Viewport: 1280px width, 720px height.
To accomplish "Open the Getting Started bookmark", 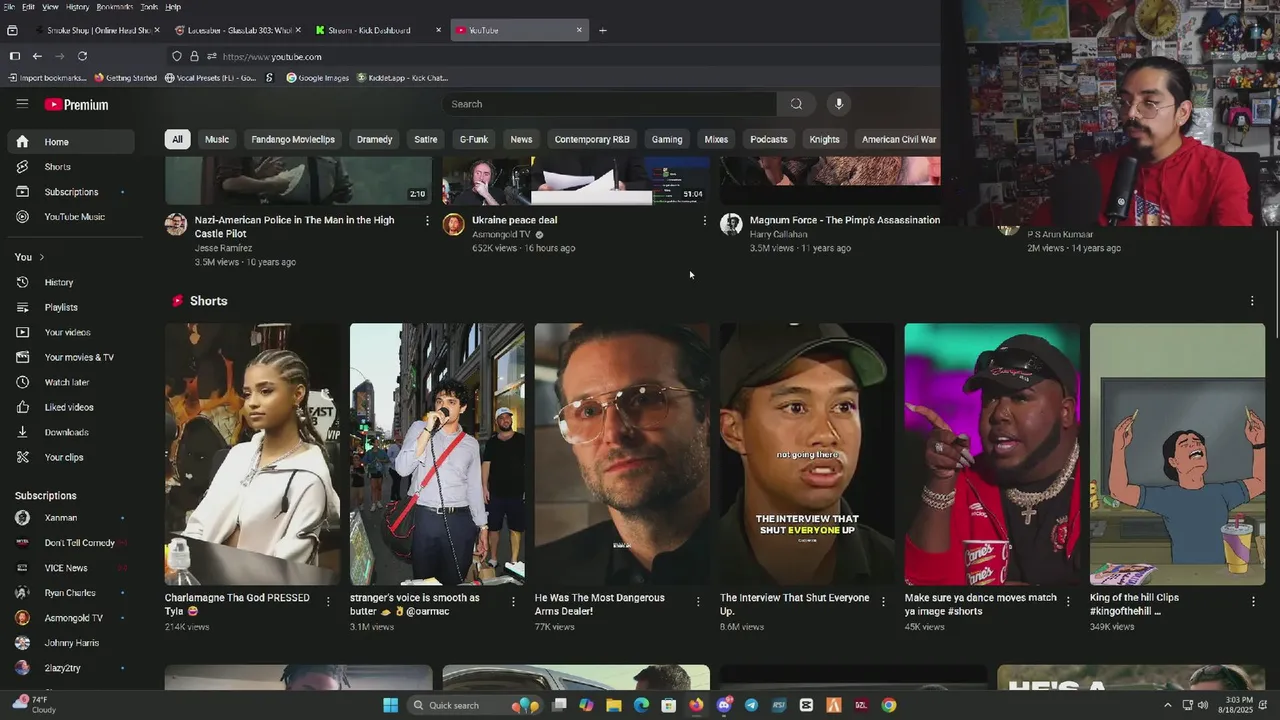I will coord(125,78).
